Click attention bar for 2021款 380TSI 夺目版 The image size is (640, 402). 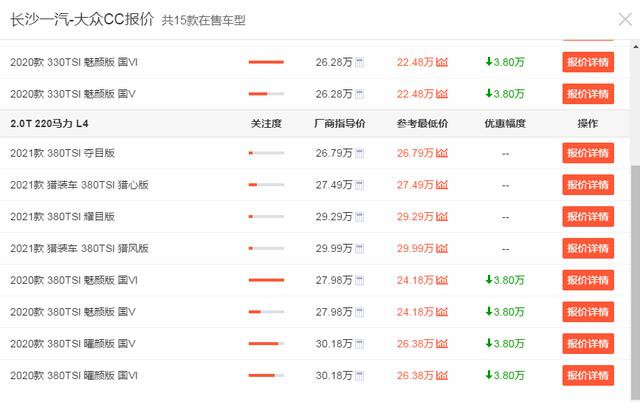coord(266,153)
